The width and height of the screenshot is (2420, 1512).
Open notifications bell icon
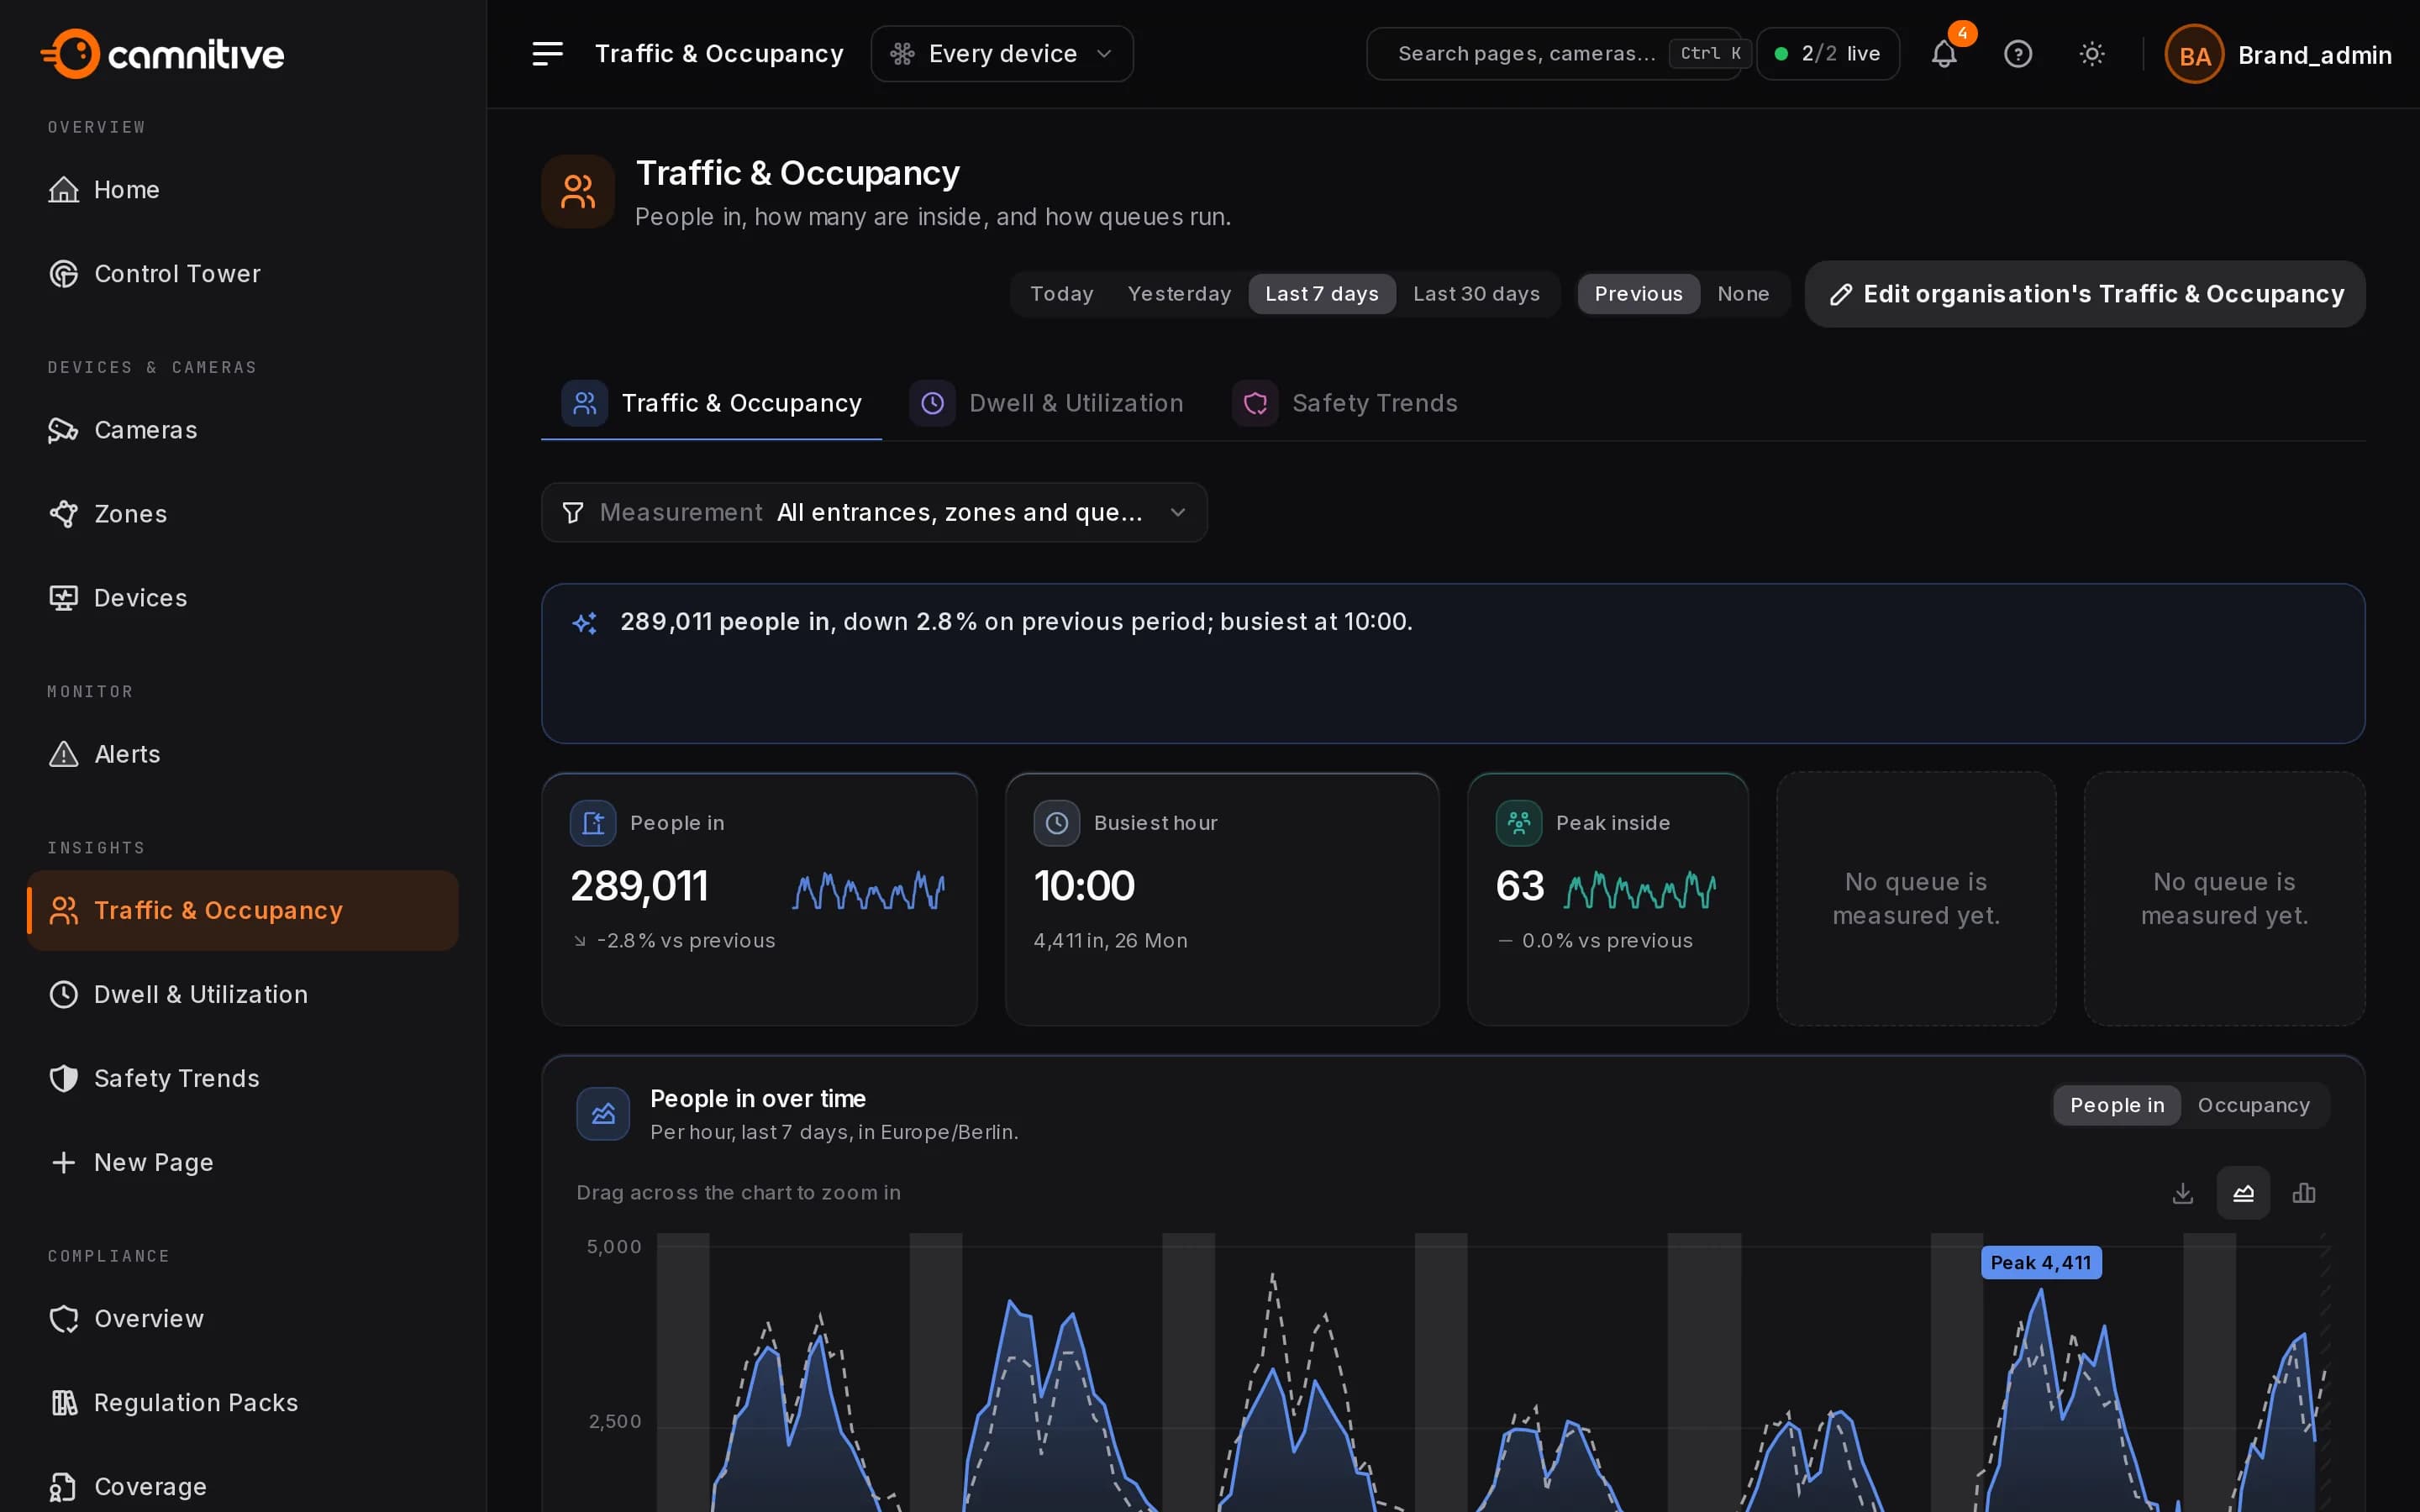pyautogui.click(x=1944, y=54)
